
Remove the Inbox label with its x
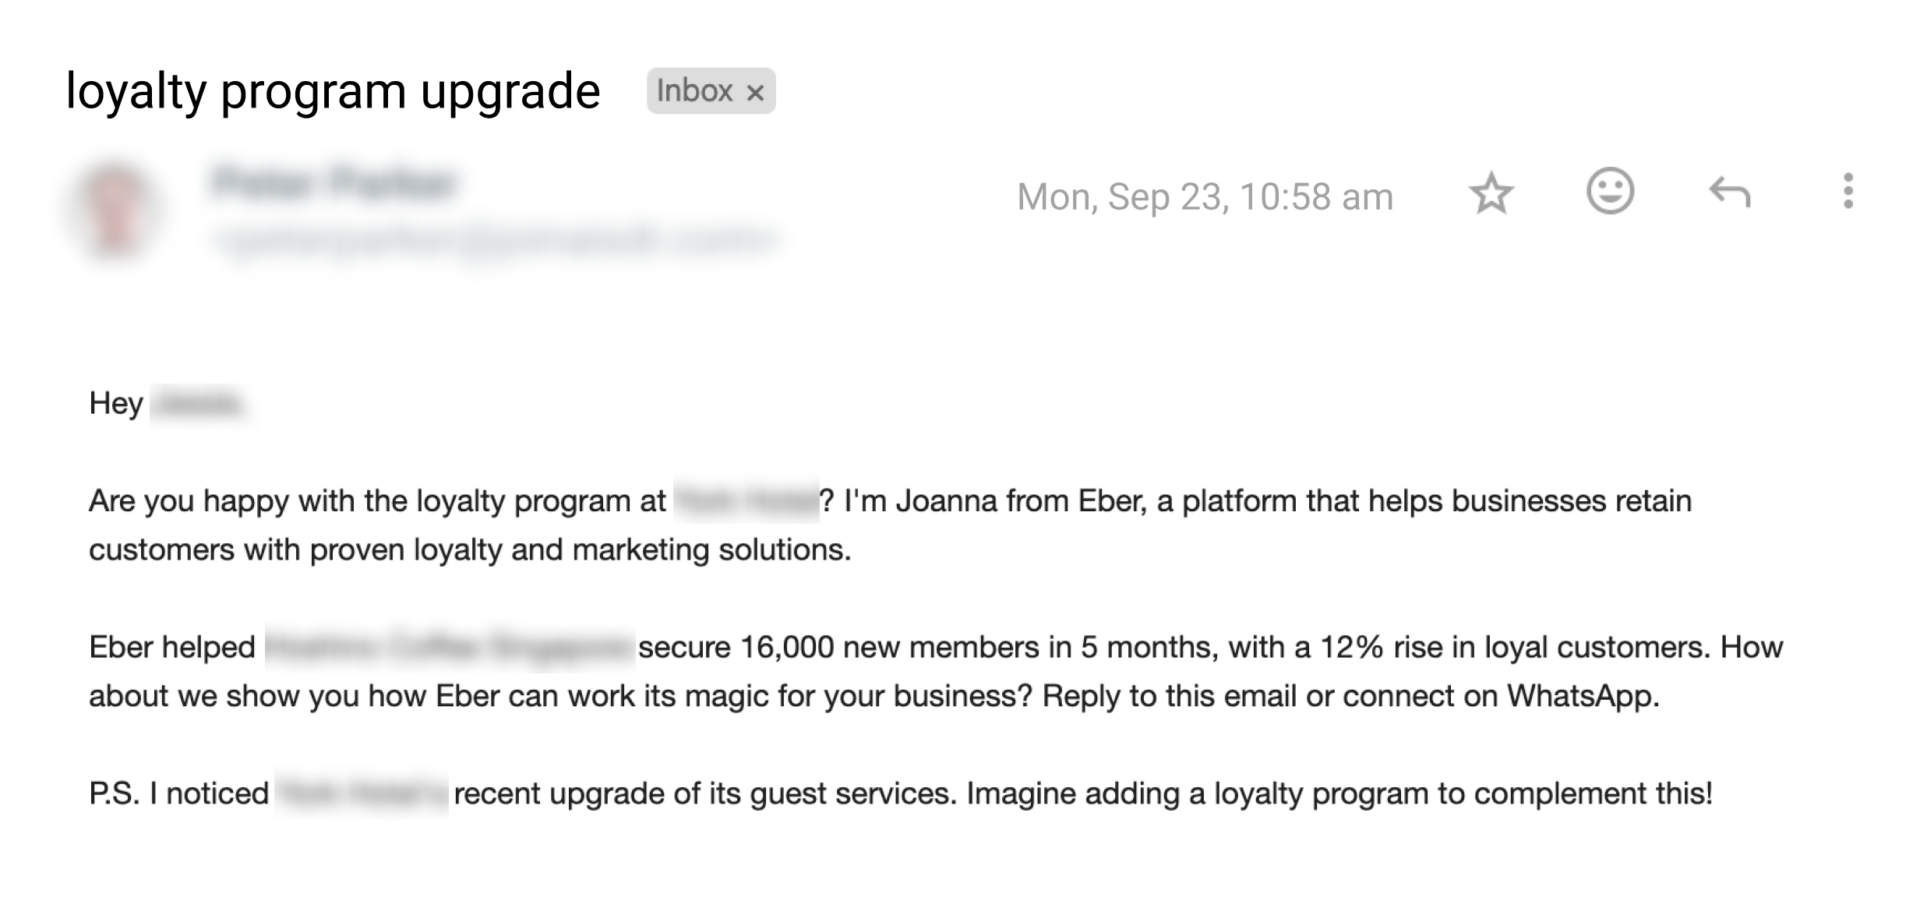[756, 93]
